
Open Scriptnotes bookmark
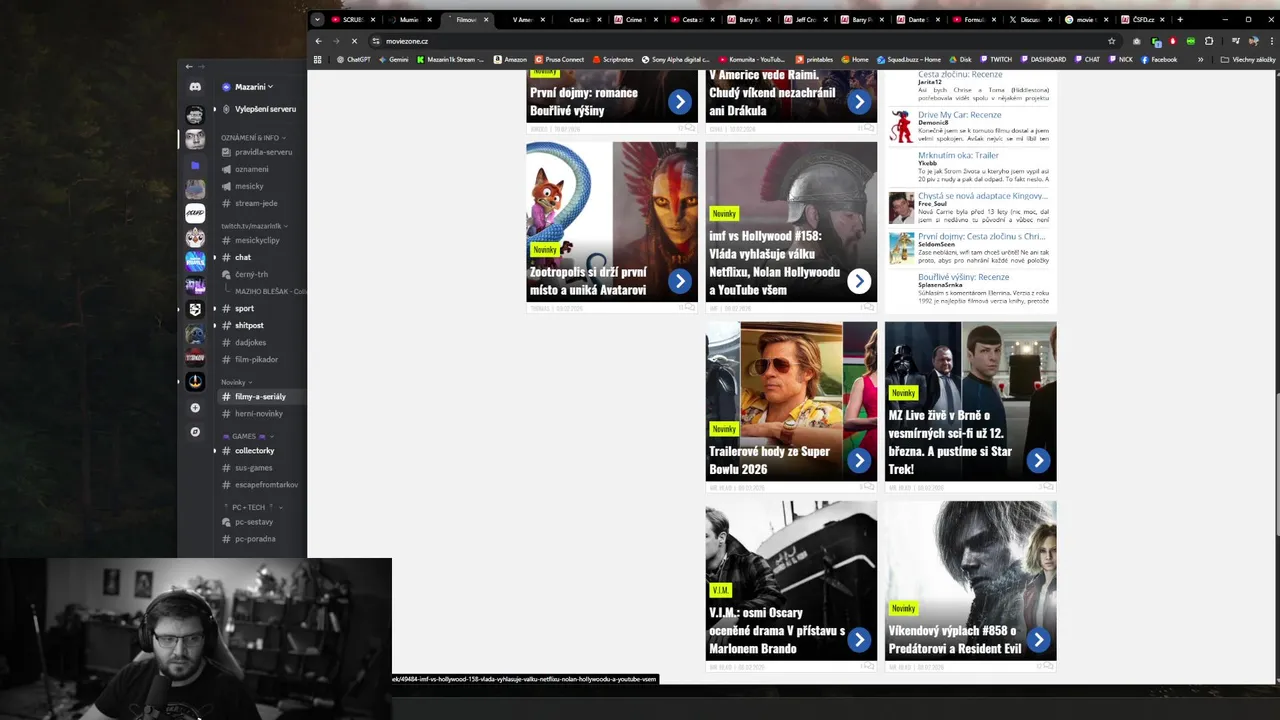coord(613,60)
